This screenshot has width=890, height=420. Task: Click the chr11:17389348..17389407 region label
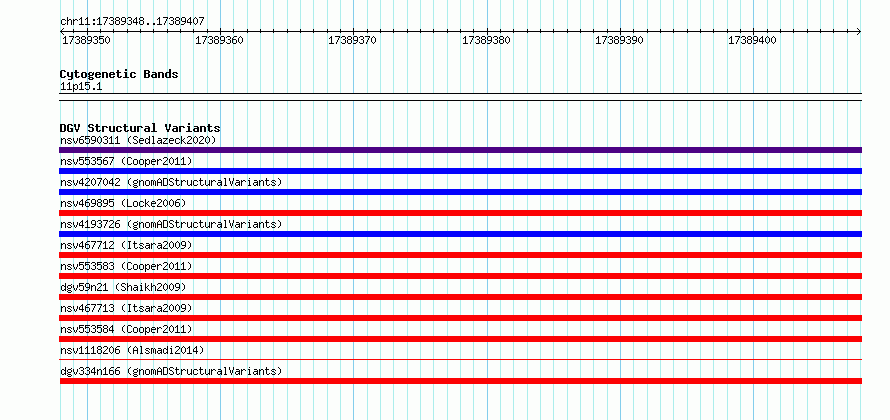point(132,22)
